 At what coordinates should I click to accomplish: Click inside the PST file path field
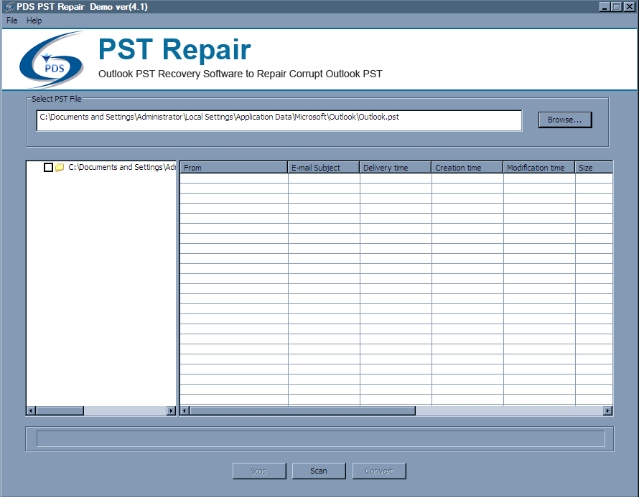[x=279, y=120]
